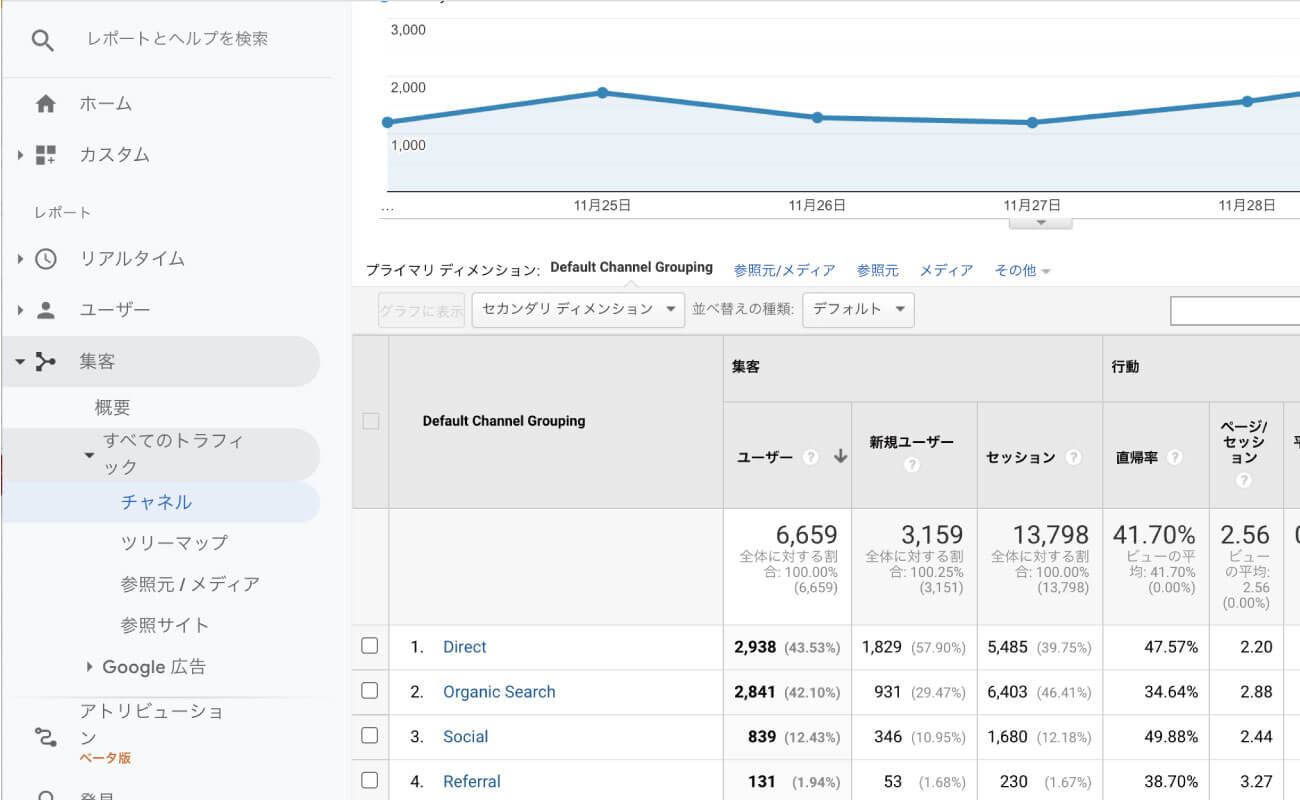This screenshot has height=800, width=1300.
Task: Open the Social channel link
Action: click(x=466, y=737)
